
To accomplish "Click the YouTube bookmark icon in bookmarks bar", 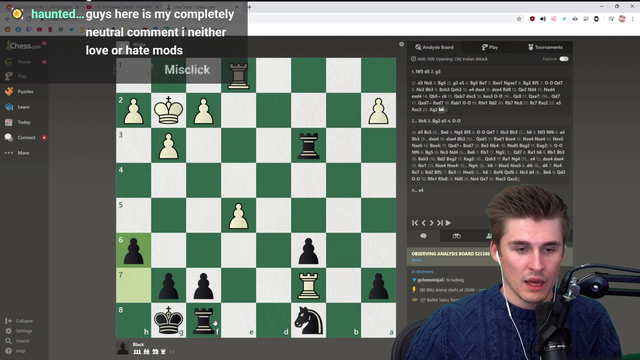I will coord(39,29).
